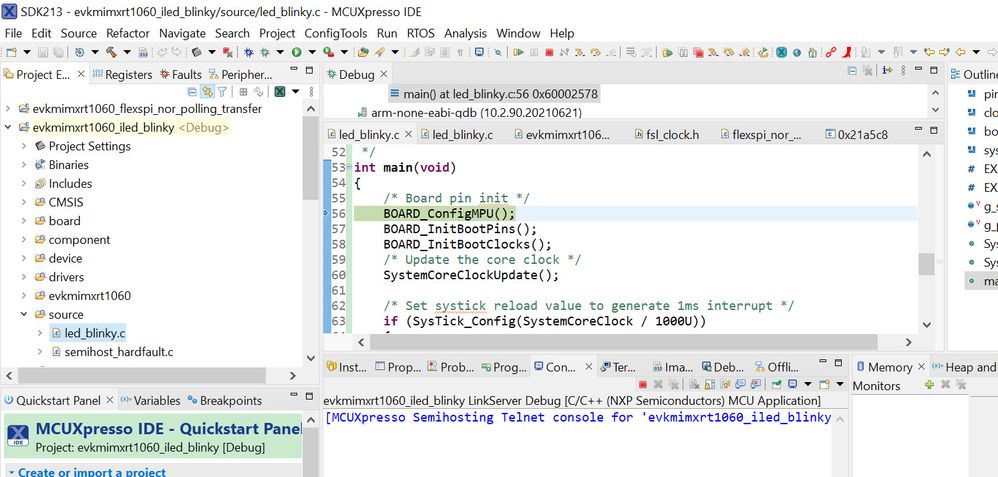
Task: Switch to the Faults tab
Action: (181, 75)
